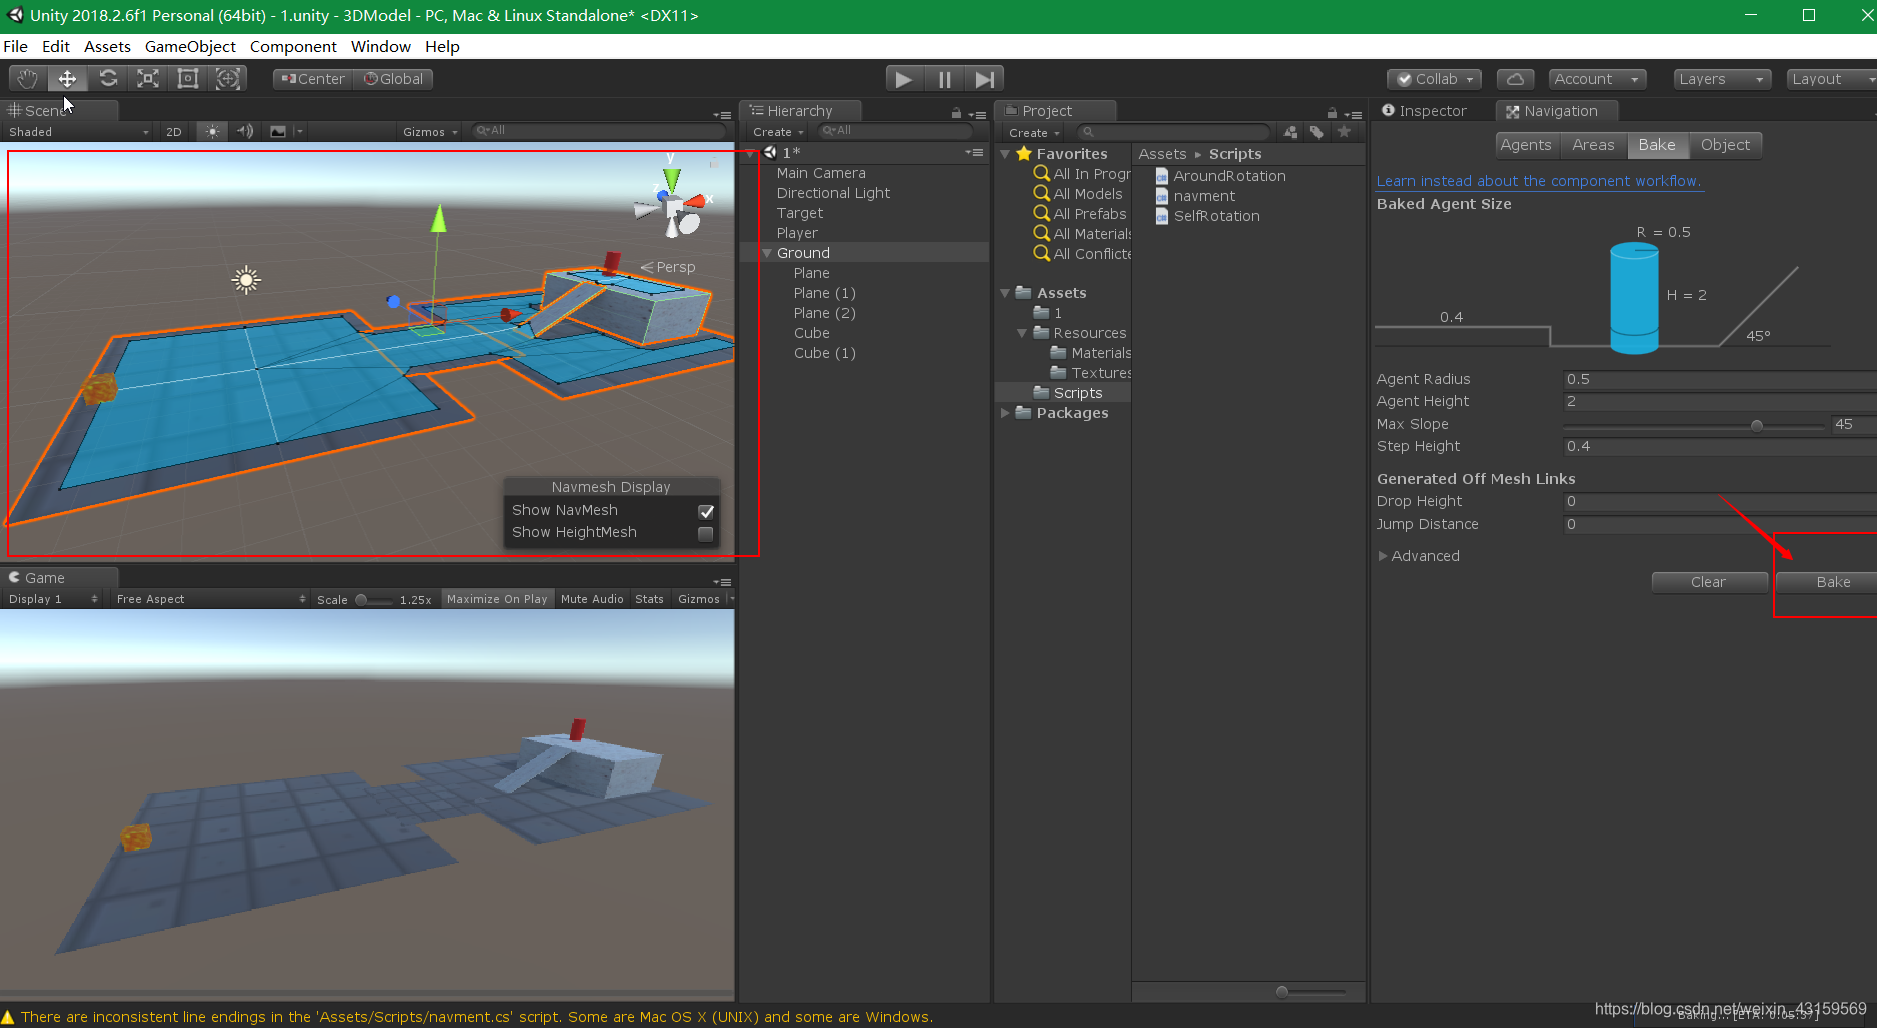Image resolution: width=1877 pixels, height=1028 pixels.
Task: Open the Account dropdown
Action: 1597,79
